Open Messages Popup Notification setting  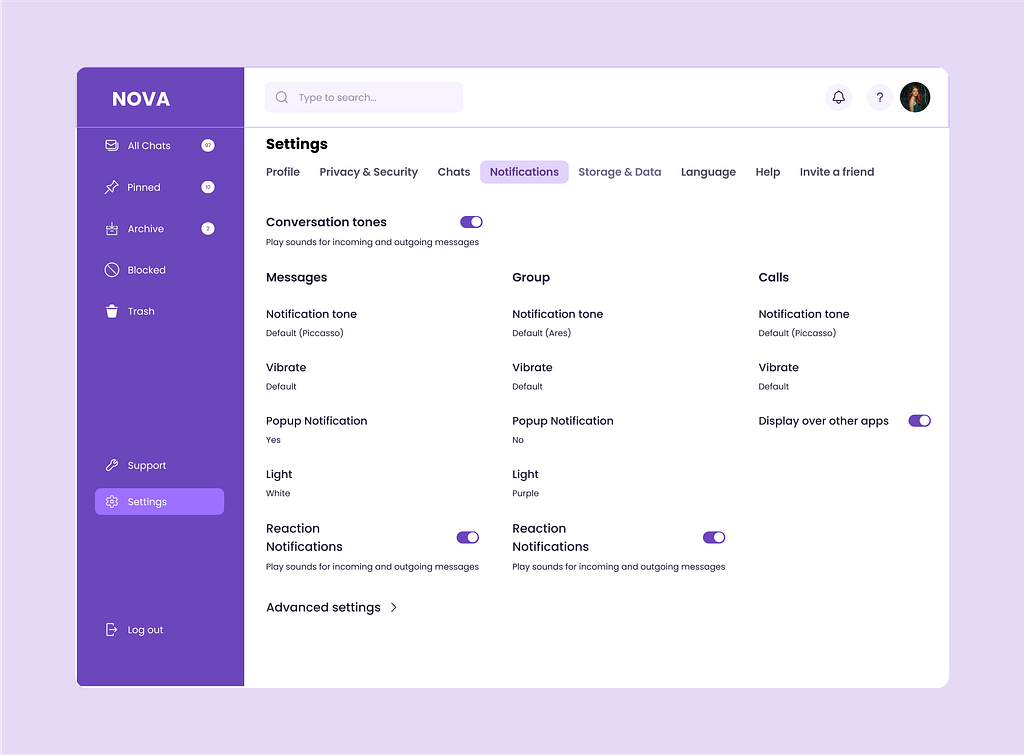(x=317, y=430)
